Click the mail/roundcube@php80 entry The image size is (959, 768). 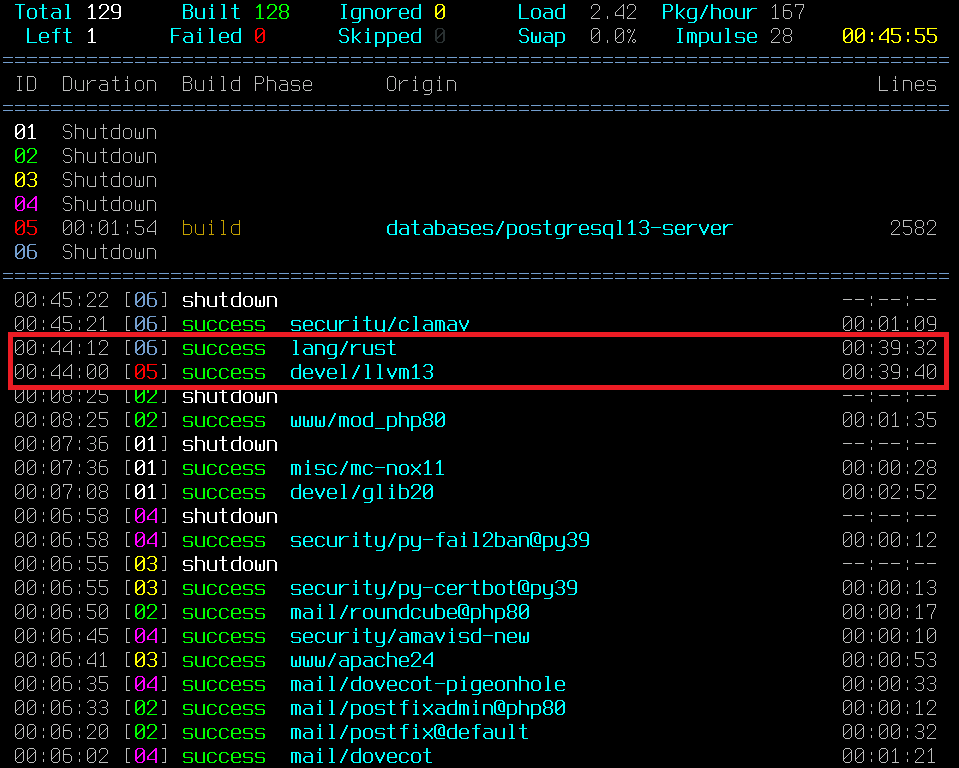pyautogui.click(x=409, y=612)
